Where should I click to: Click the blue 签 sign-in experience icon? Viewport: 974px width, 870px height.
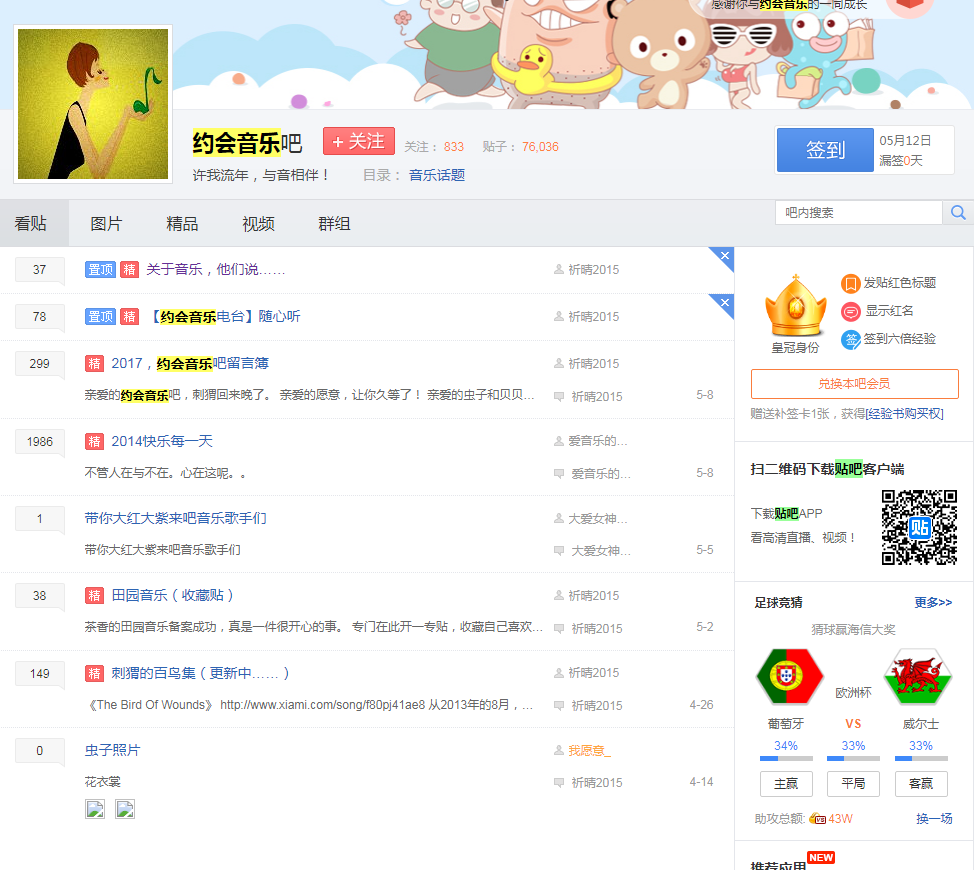pyautogui.click(x=850, y=340)
